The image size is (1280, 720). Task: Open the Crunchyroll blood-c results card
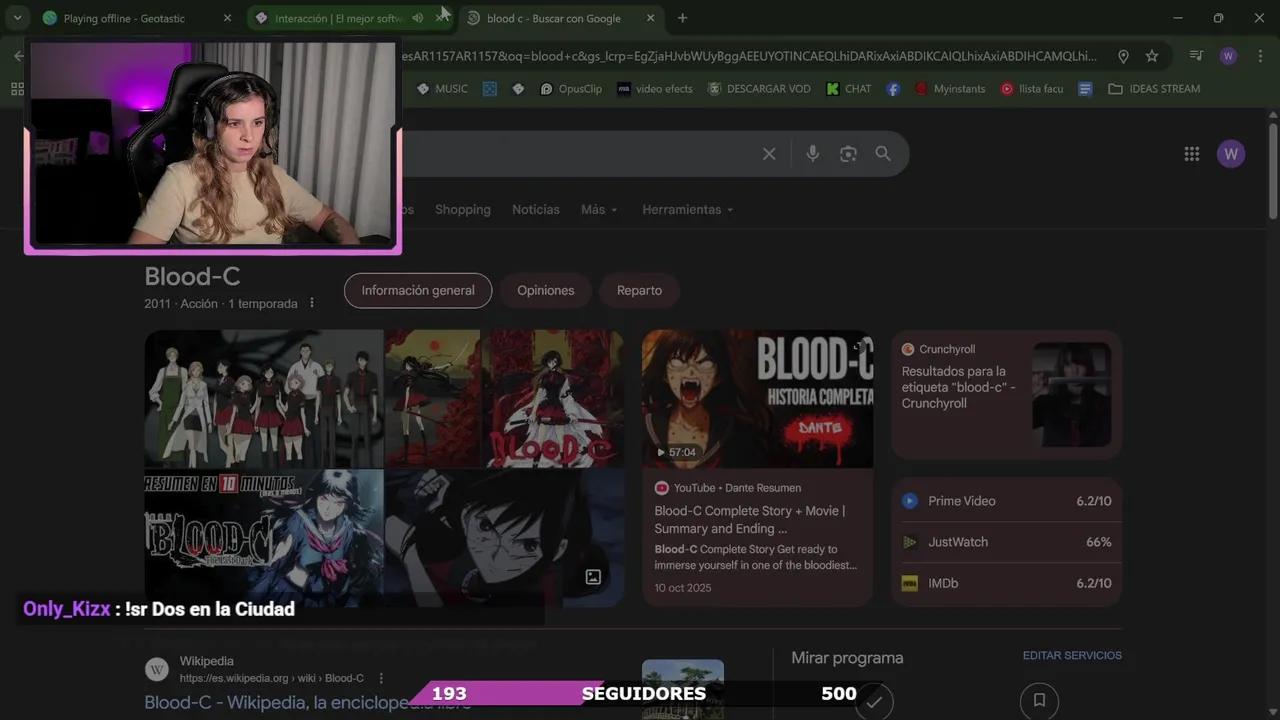tap(1006, 394)
